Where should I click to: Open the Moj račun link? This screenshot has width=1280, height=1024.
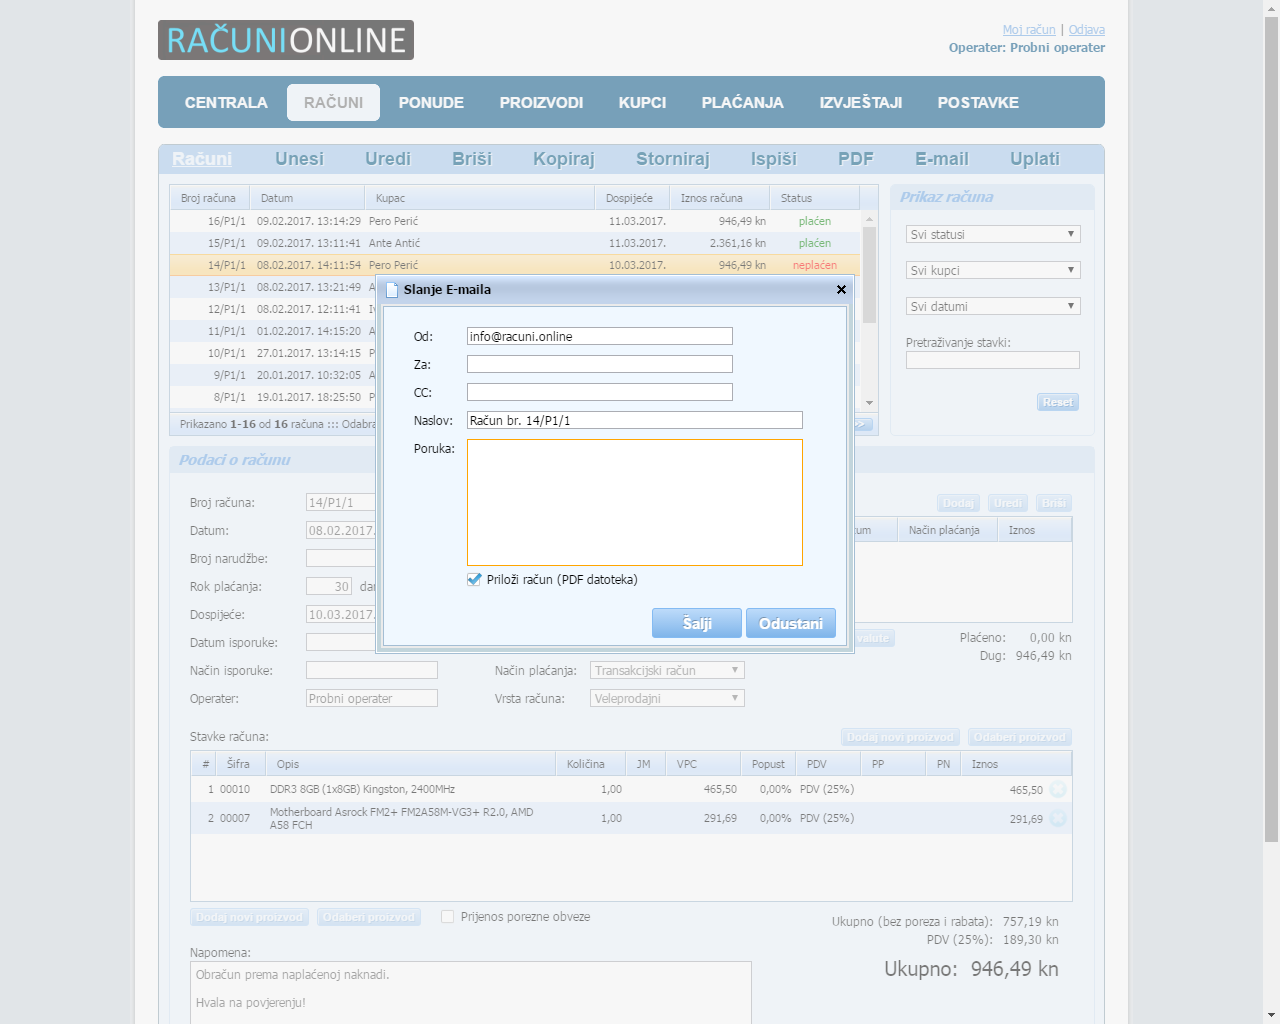pyautogui.click(x=1029, y=30)
